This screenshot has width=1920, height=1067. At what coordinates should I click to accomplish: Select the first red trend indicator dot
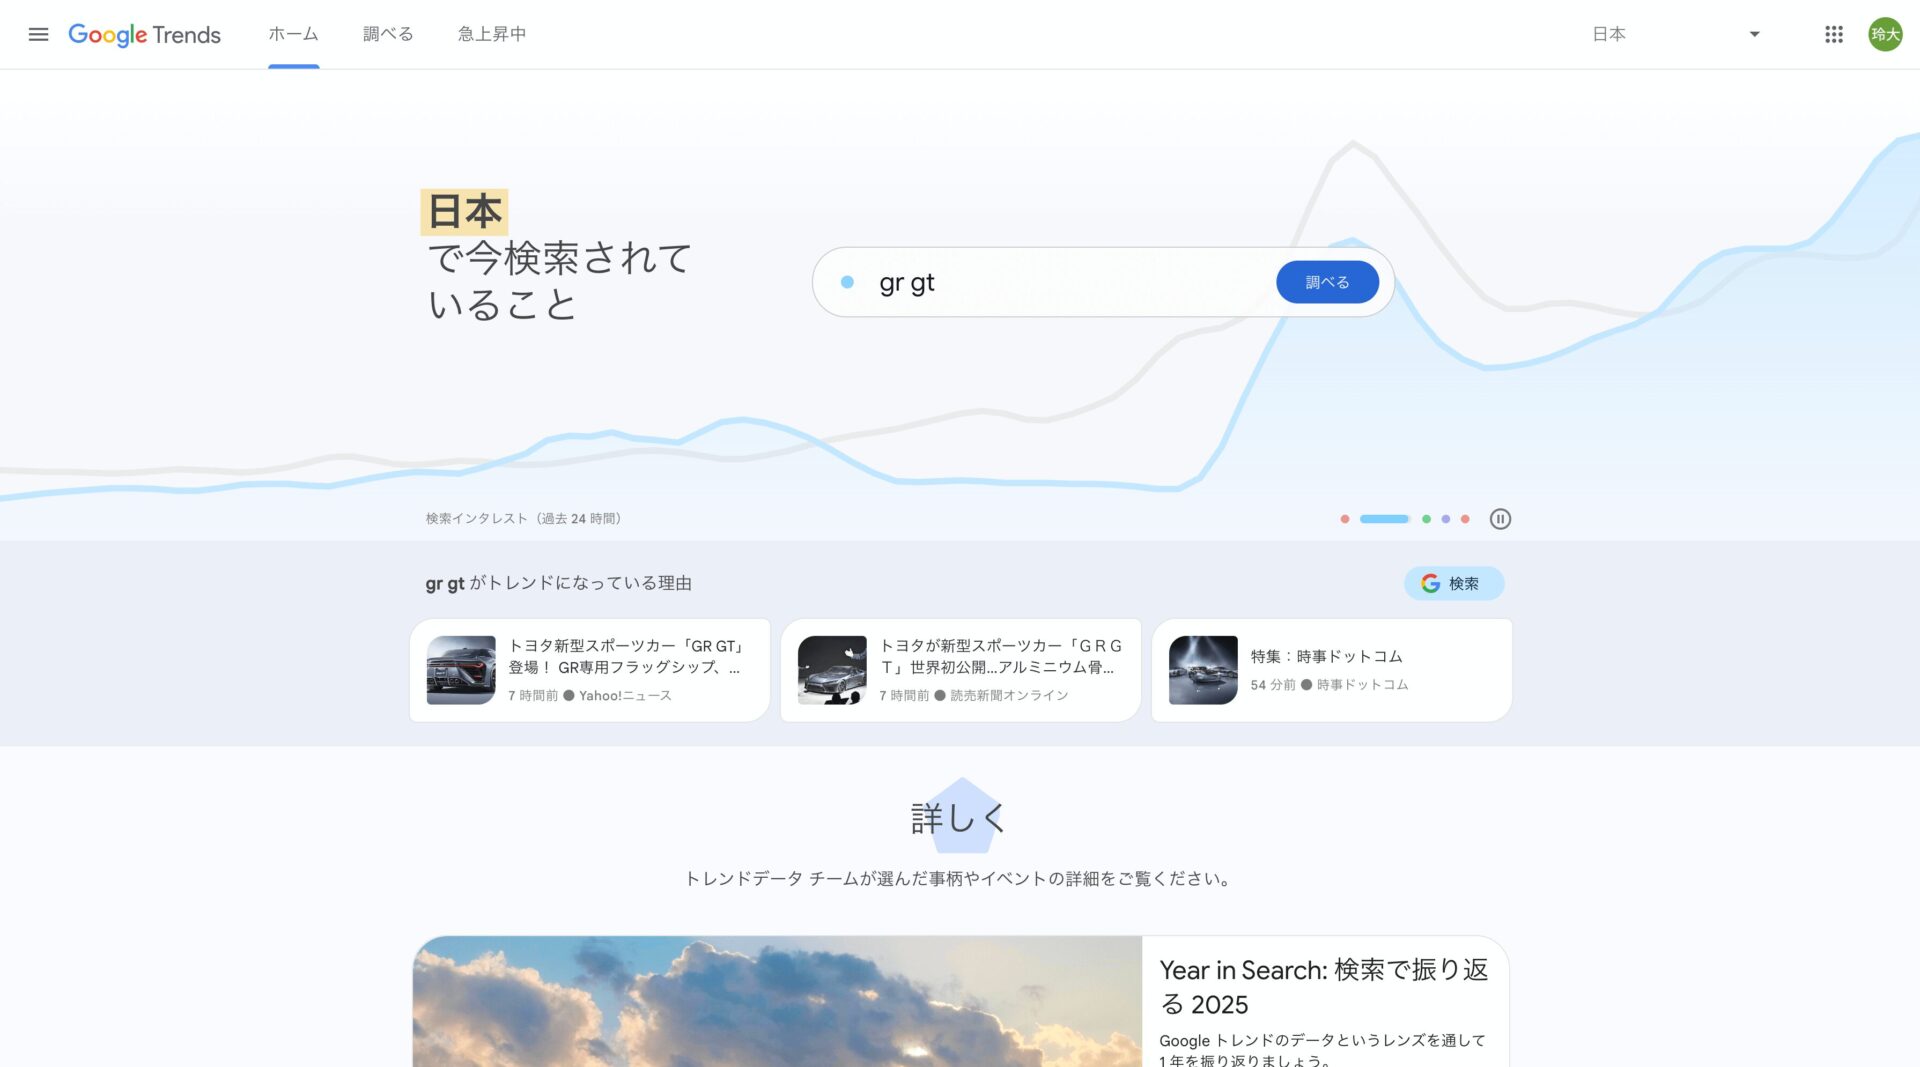(1343, 519)
